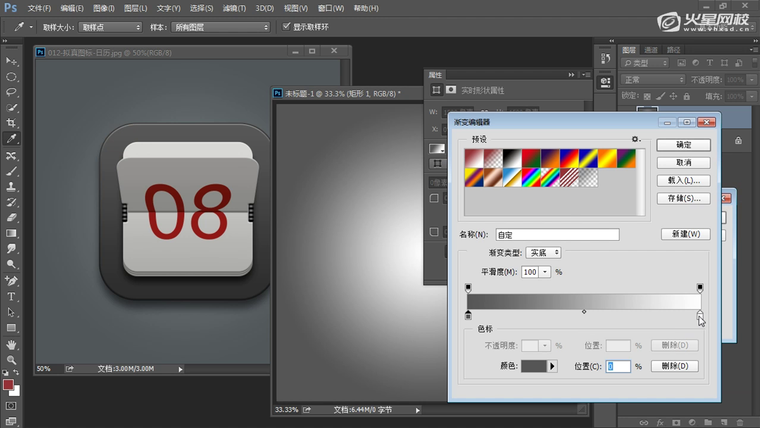760x428 pixels.
Task: Select the Move tool
Action: click(x=12, y=61)
